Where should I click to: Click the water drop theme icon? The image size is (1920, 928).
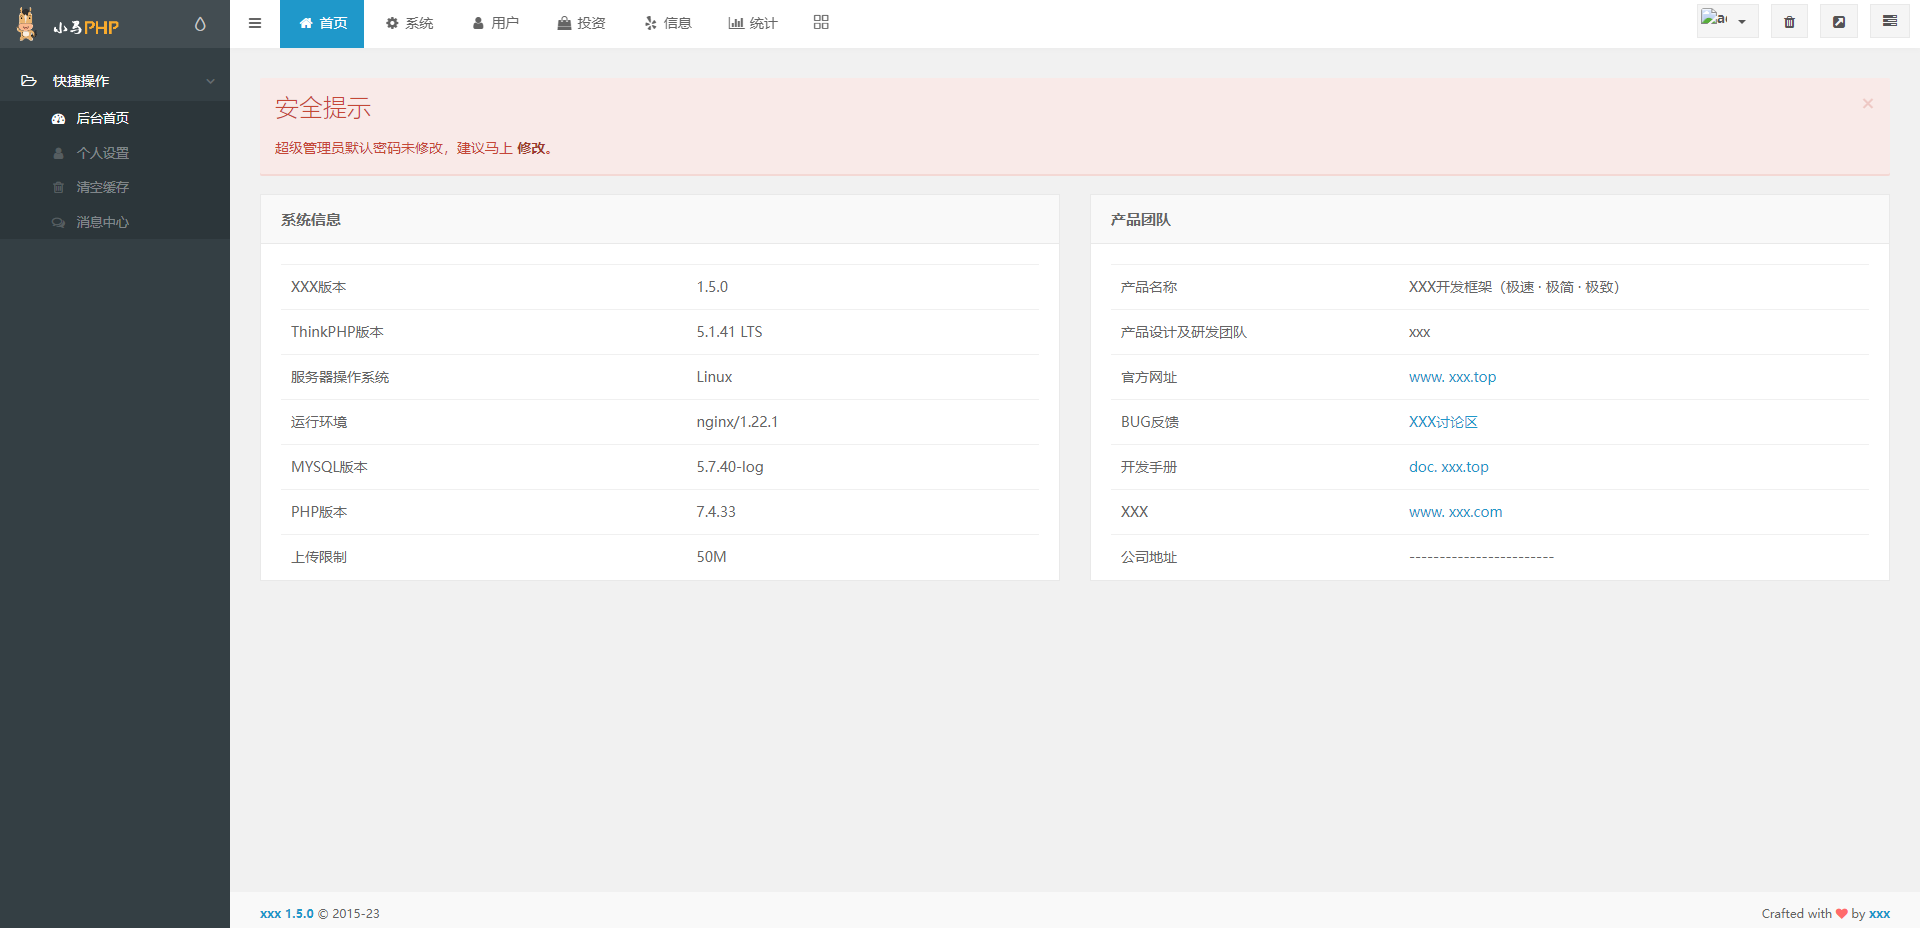point(200,24)
